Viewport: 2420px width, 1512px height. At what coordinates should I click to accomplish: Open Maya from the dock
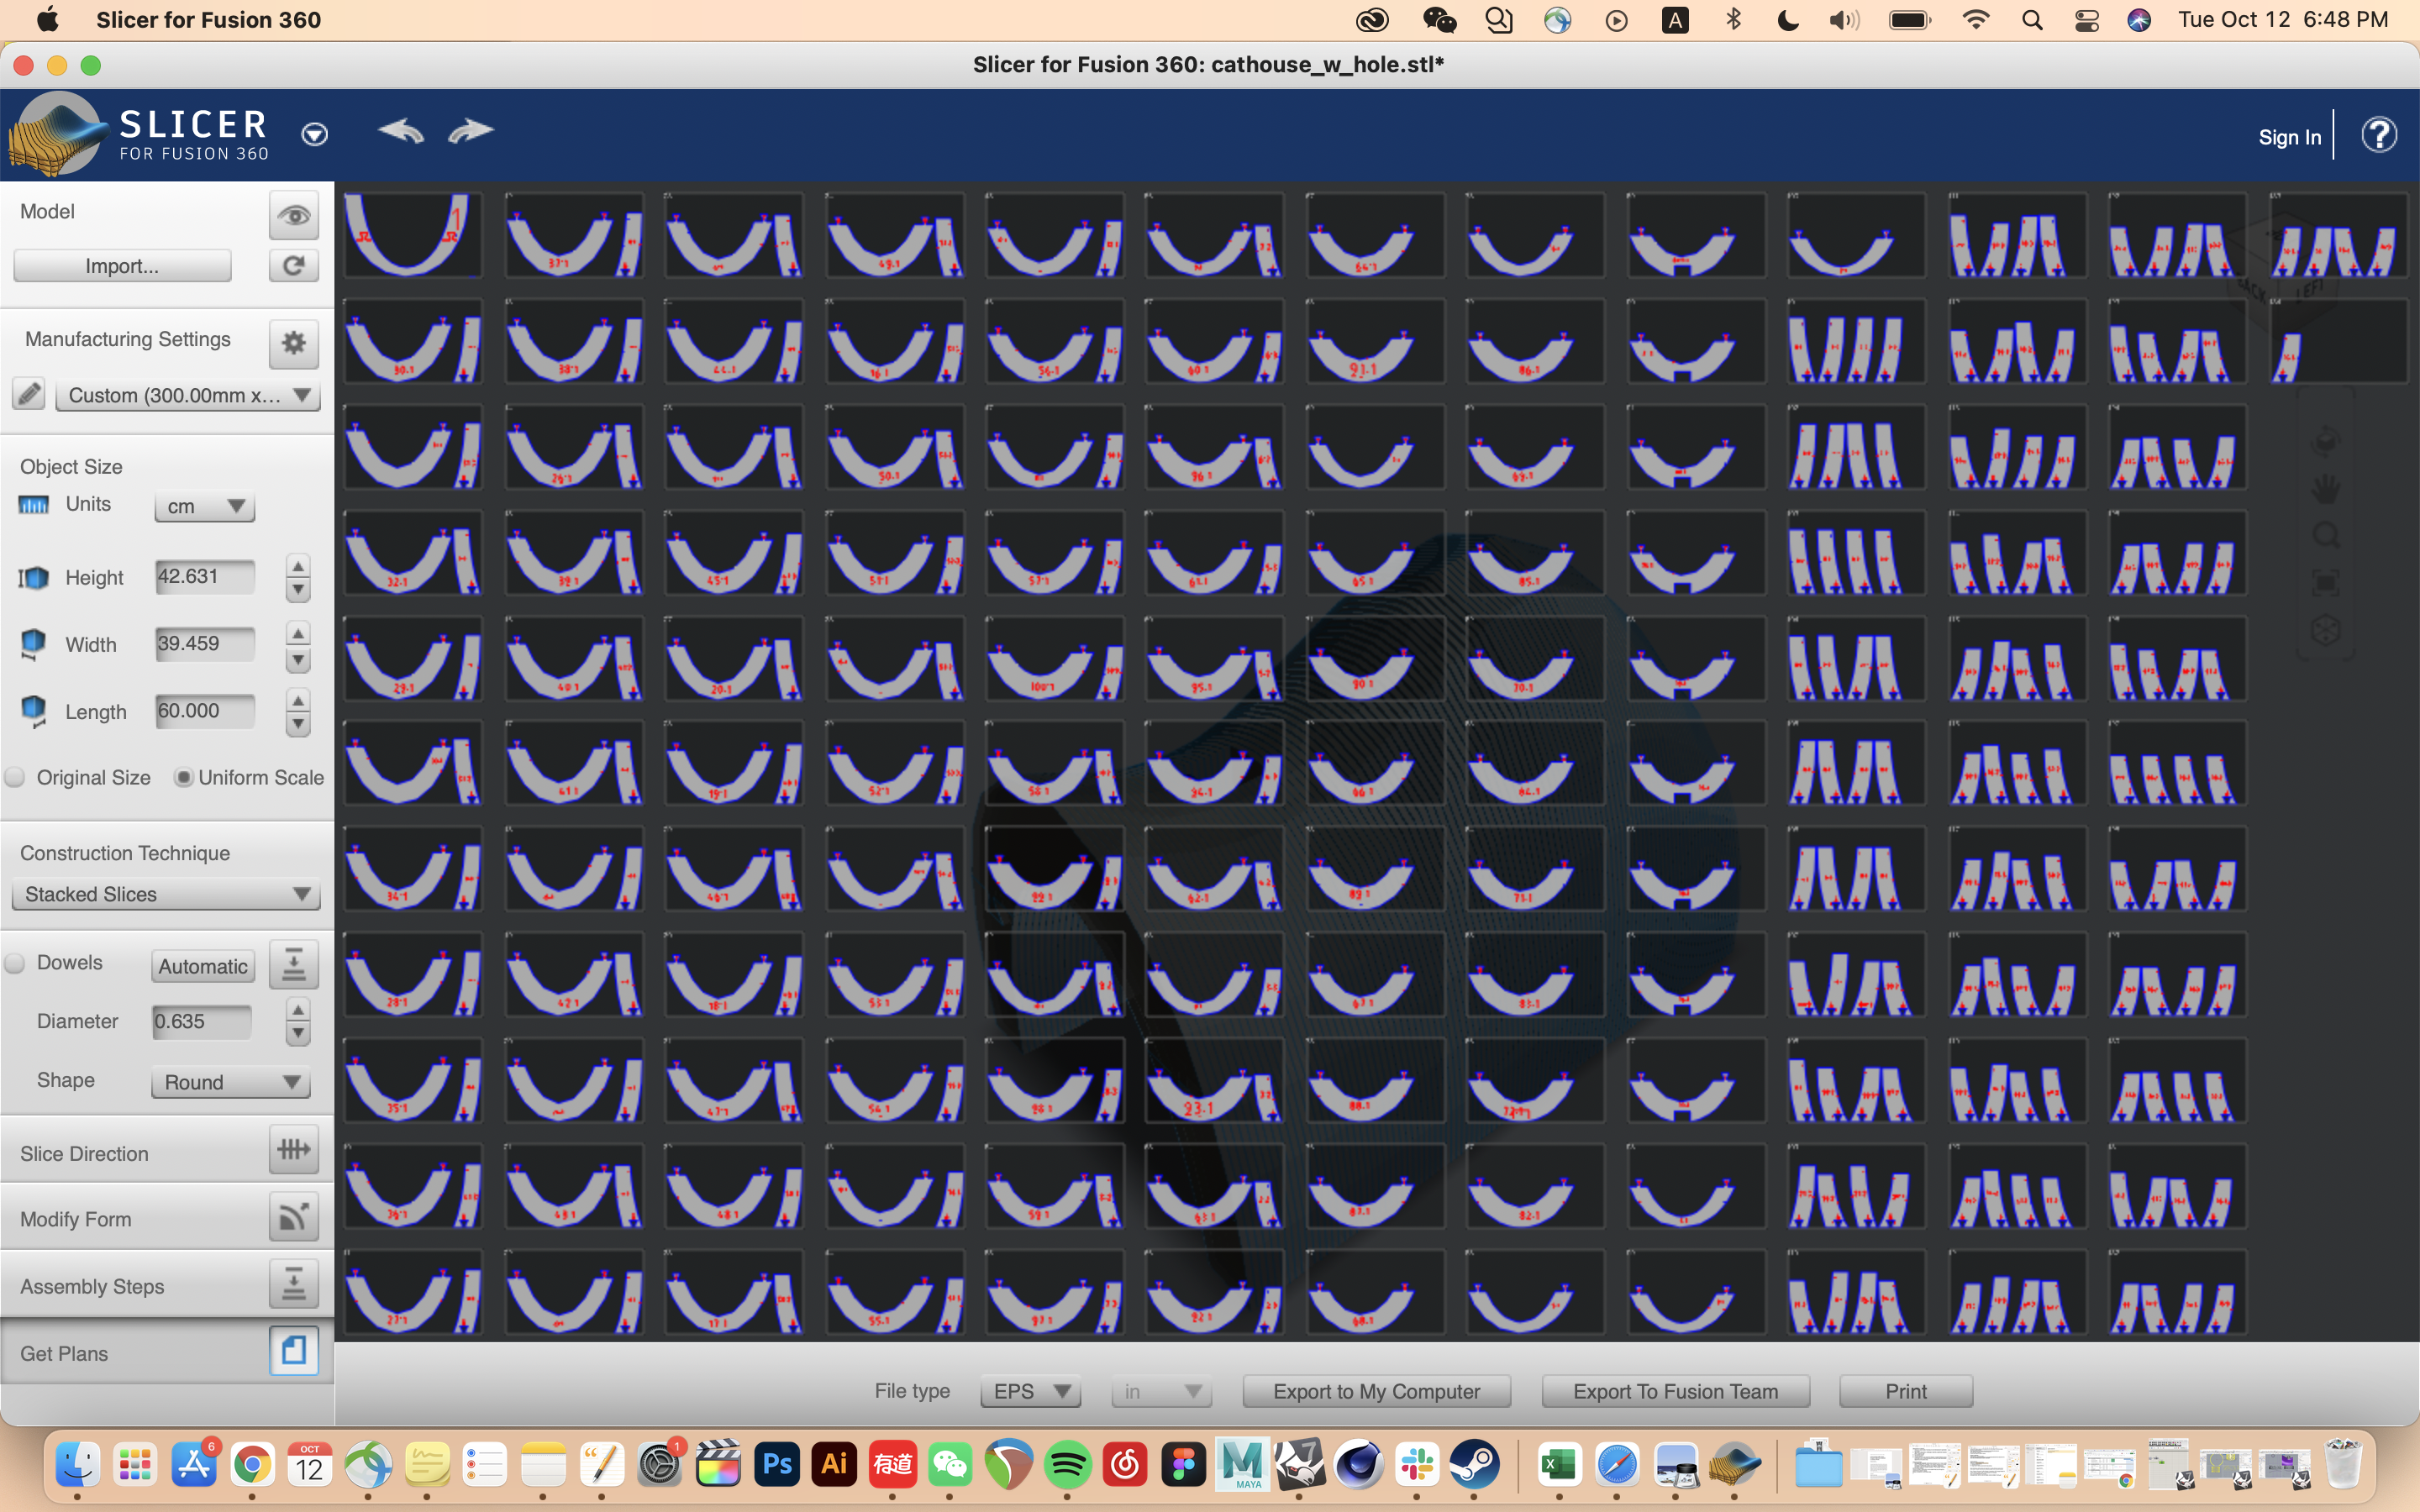click(1242, 1465)
